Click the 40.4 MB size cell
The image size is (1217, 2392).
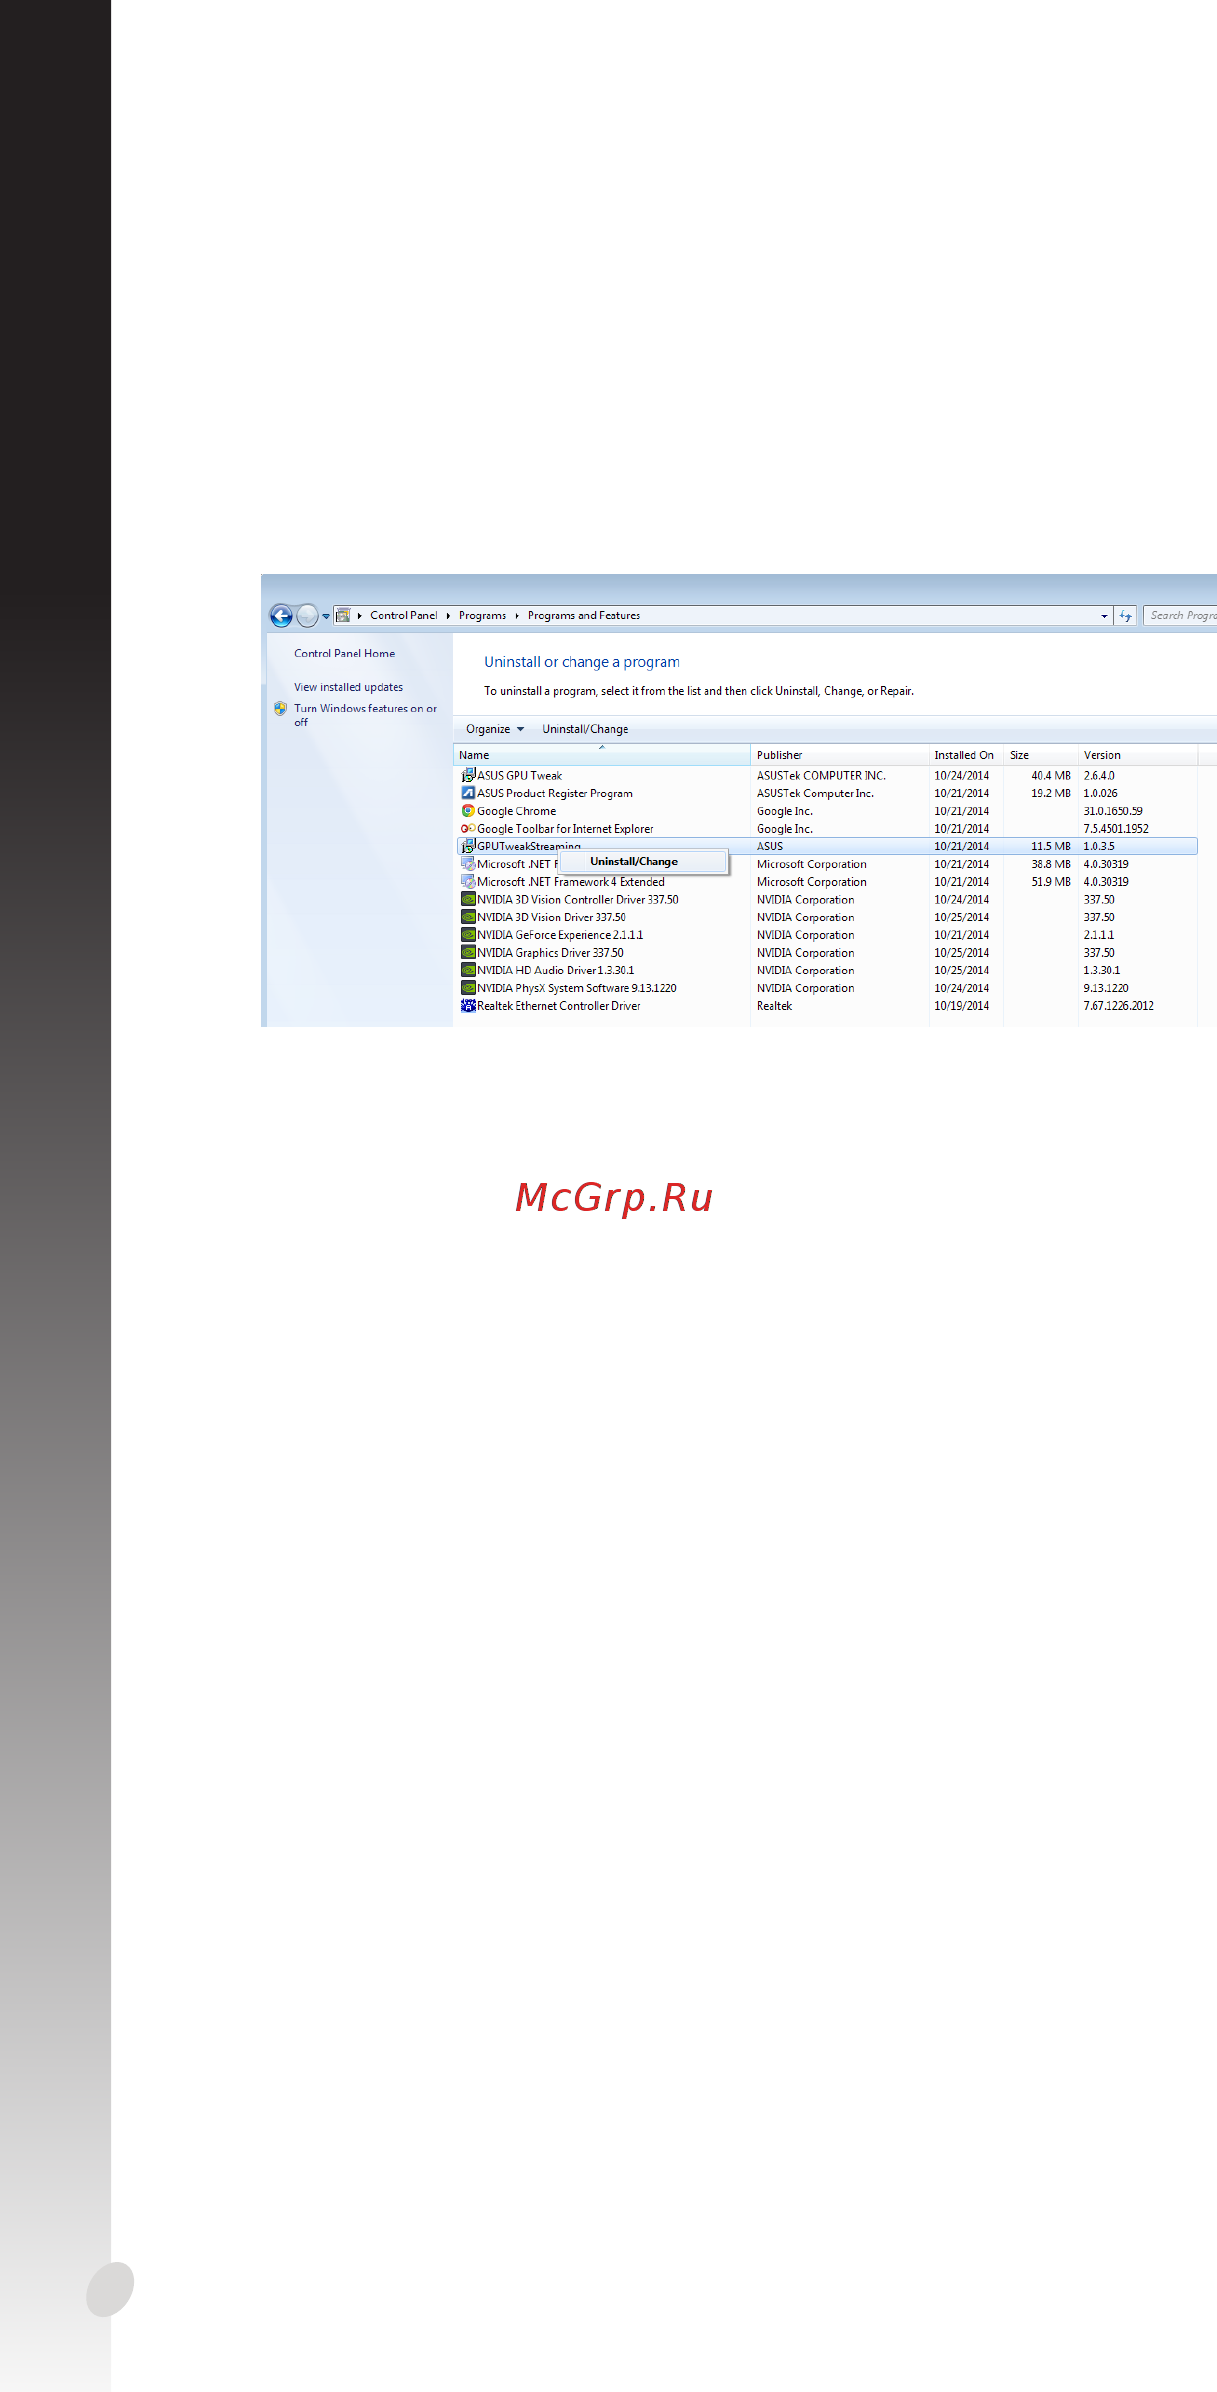click(x=1050, y=776)
